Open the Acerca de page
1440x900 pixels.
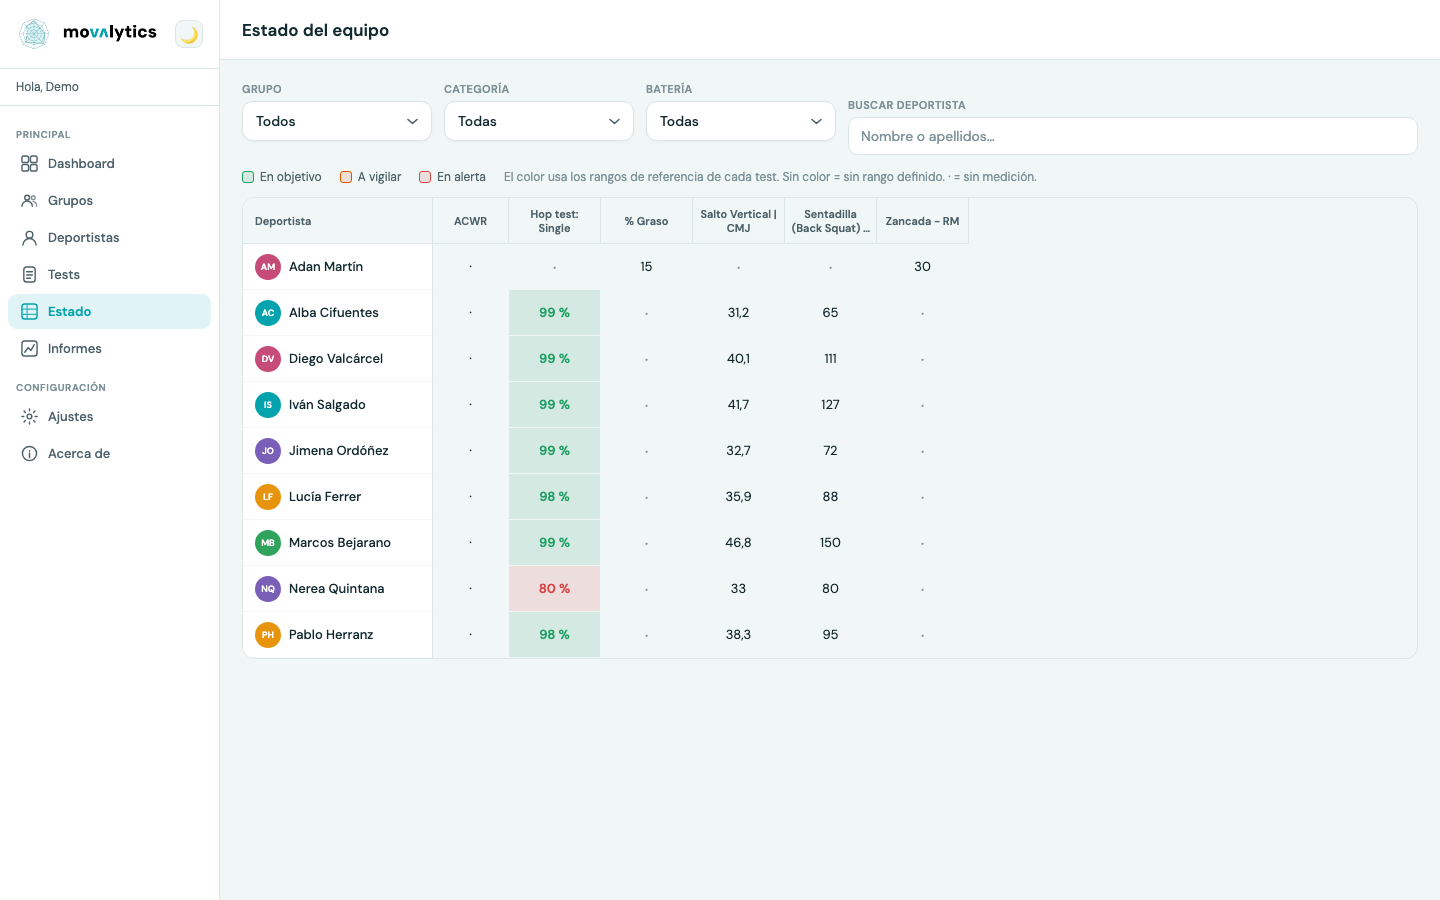point(110,454)
